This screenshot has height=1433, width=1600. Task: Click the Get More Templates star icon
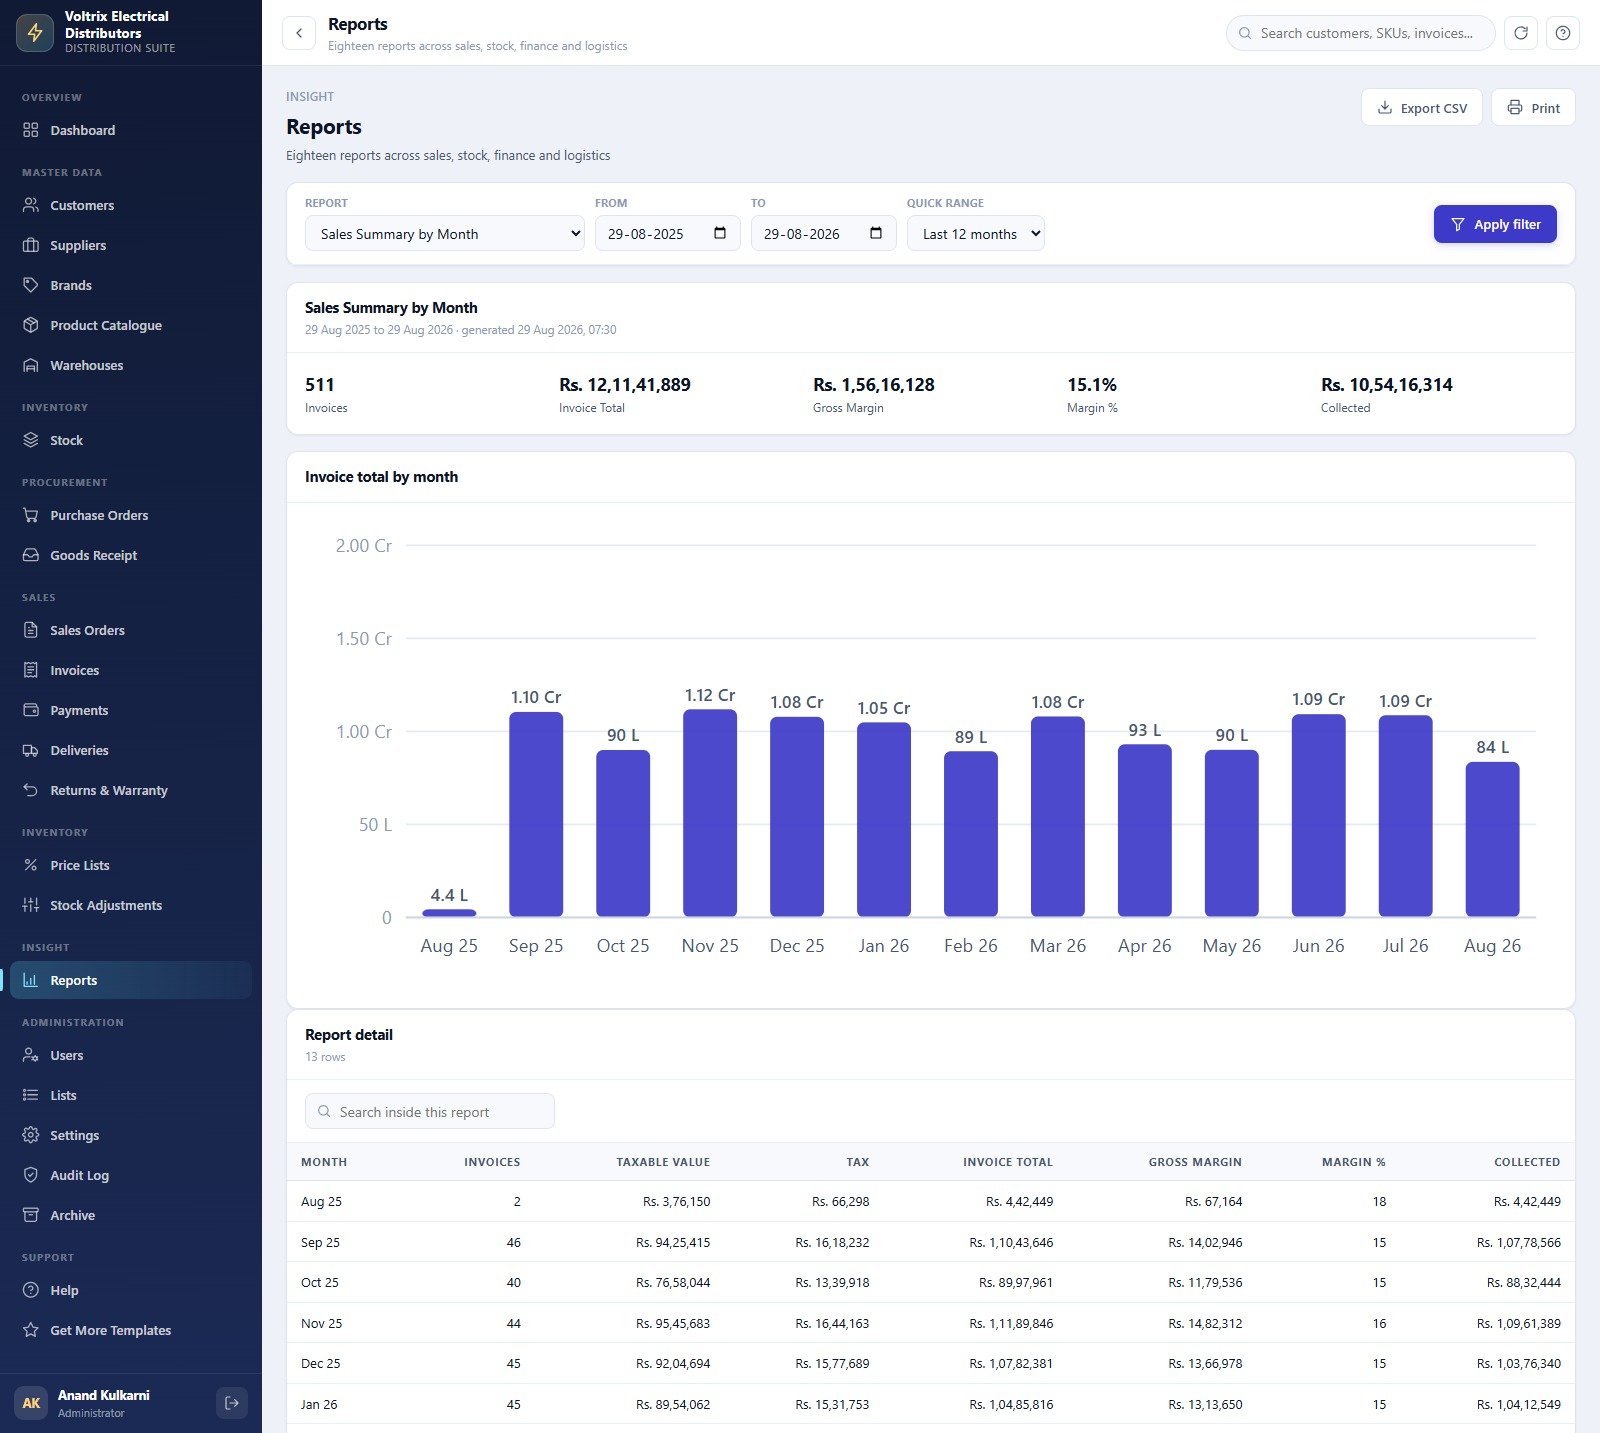(x=31, y=1330)
